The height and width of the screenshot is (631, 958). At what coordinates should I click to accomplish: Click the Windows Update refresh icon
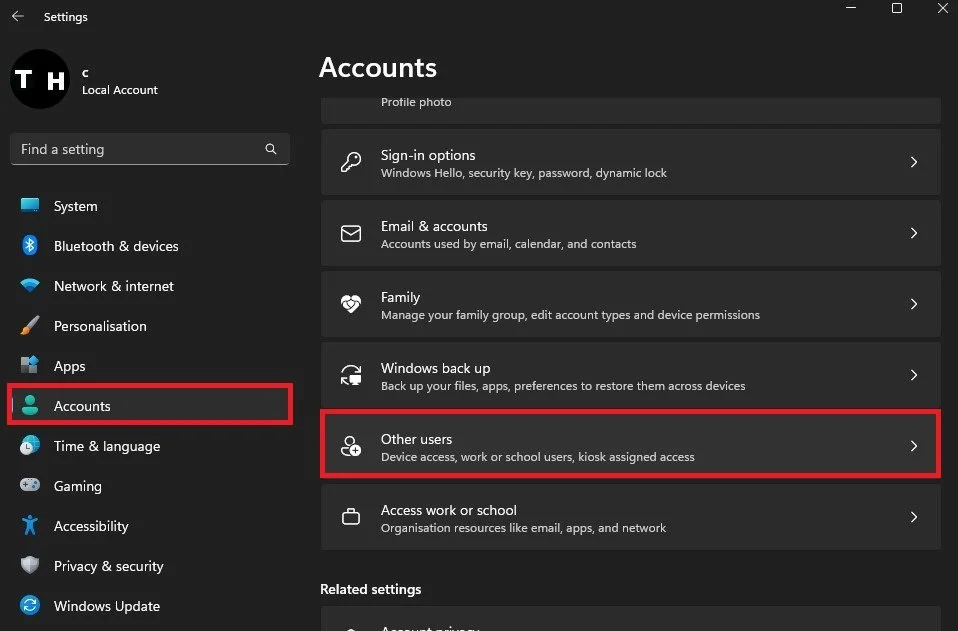click(x=30, y=606)
